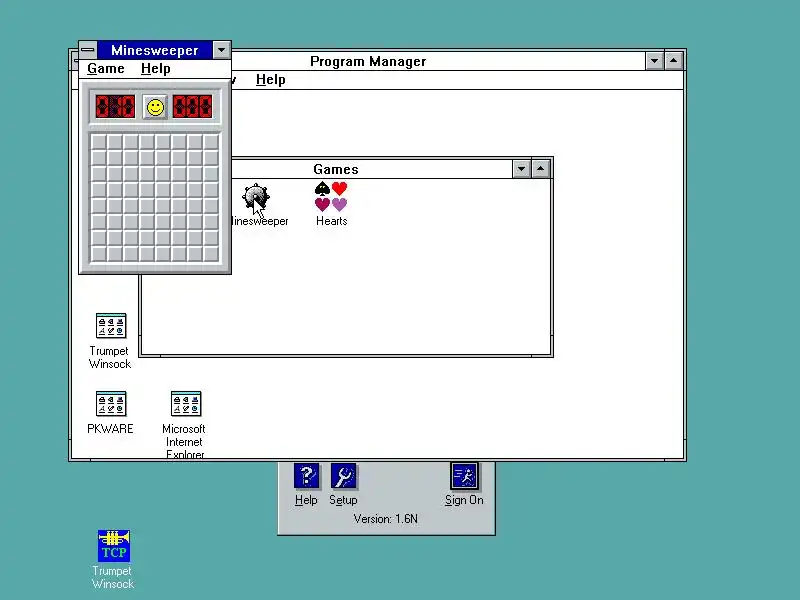800x600 pixels.
Task: Open the Trumpet Winsock program group icon
Action: point(111,326)
